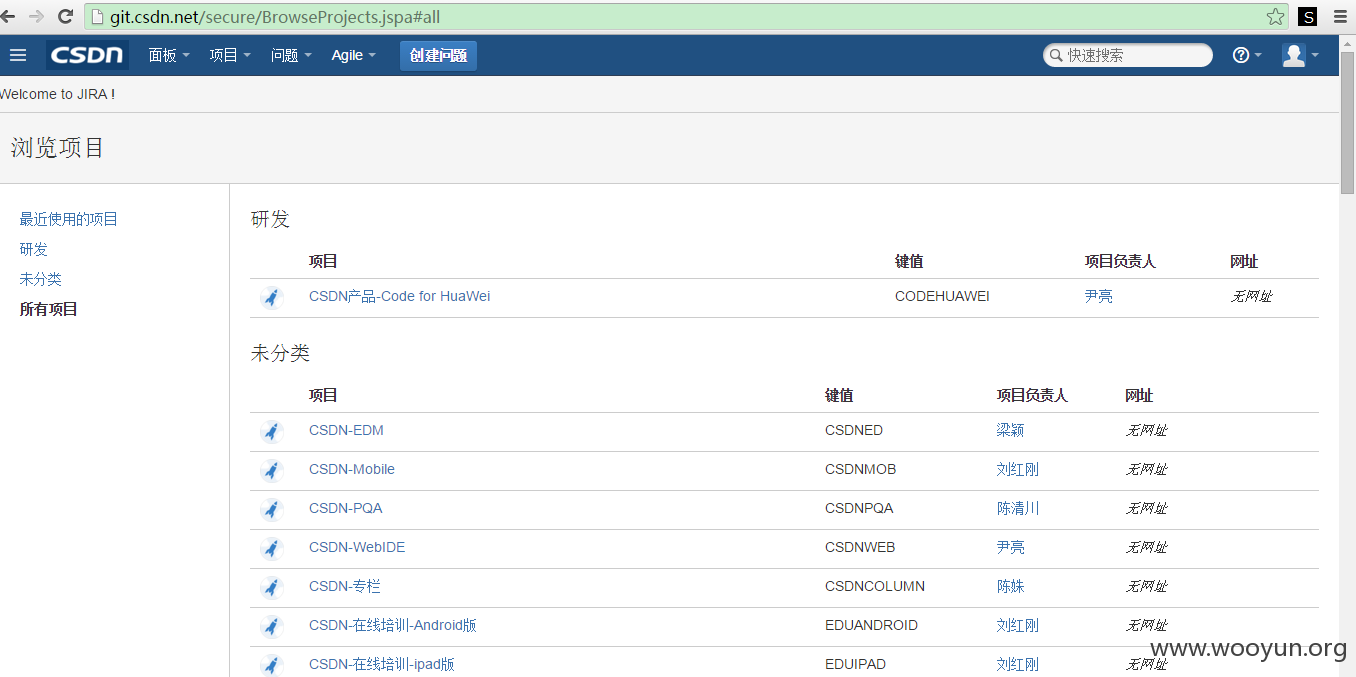Click key value CSDNCOLUMN
The width and height of the screenshot is (1356, 677).
coord(875,586)
